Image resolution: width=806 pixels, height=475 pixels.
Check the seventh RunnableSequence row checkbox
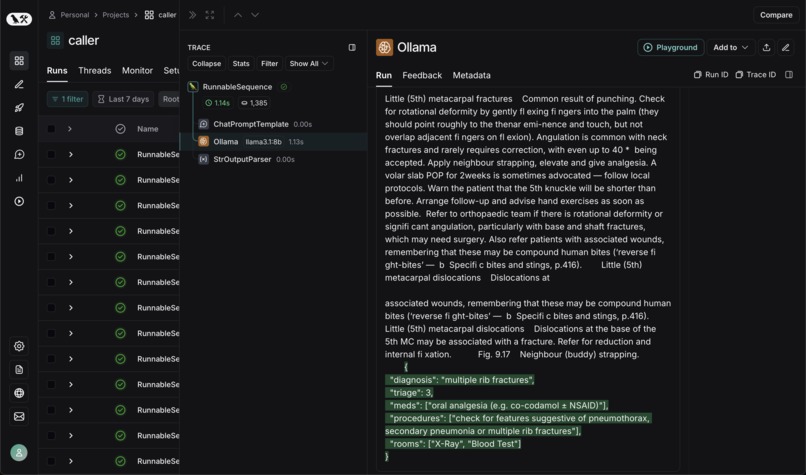tap(51, 308)
